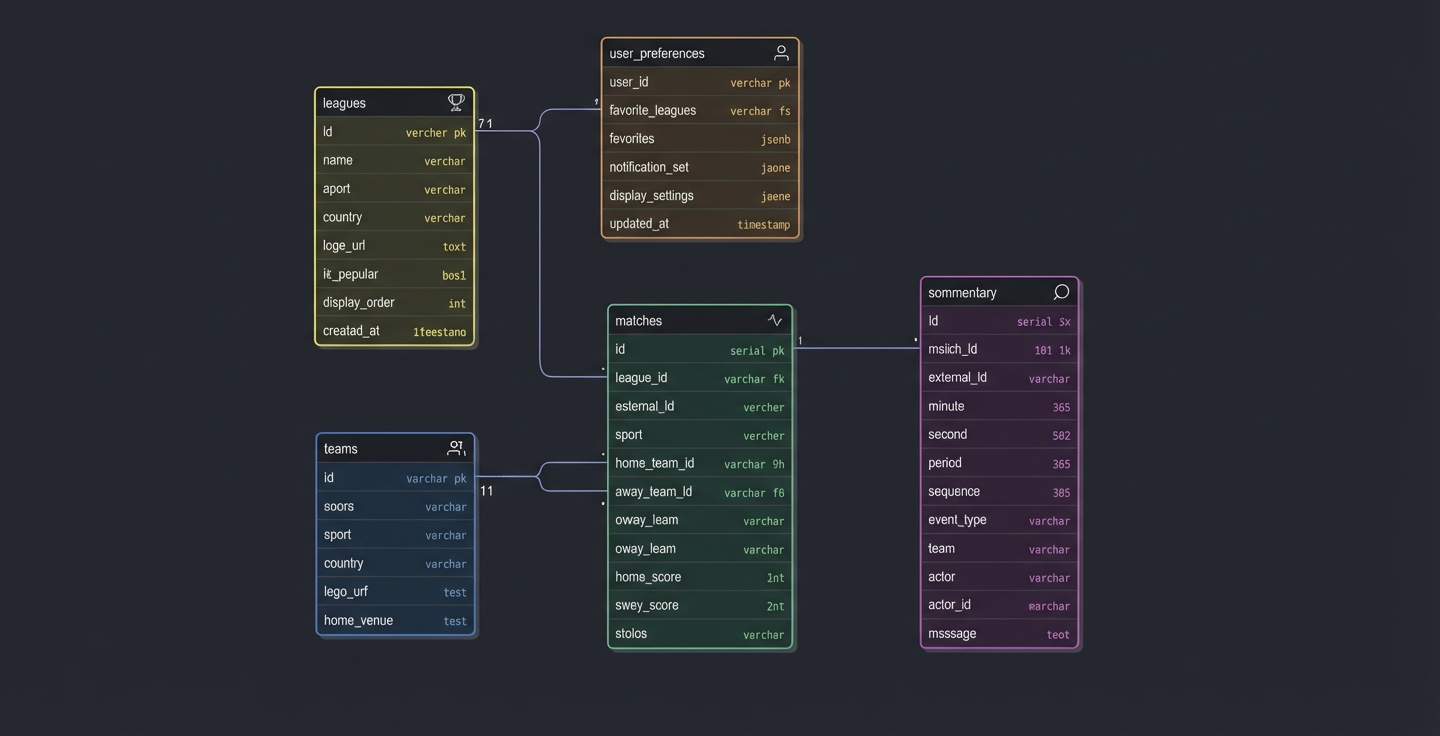Viewport: 1440px width, 736px height.
Task: Select the home_venue field in teams
Action: [395, 621]
